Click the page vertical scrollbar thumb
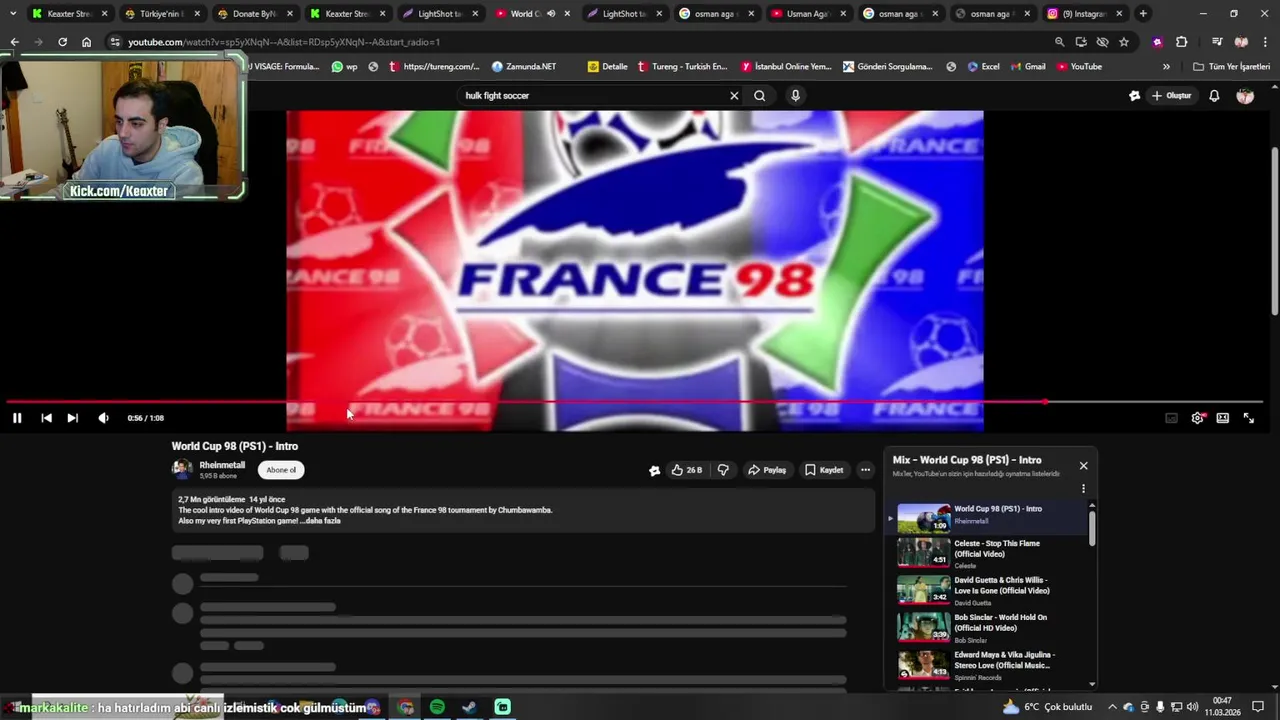 (x=1275, y=232)
